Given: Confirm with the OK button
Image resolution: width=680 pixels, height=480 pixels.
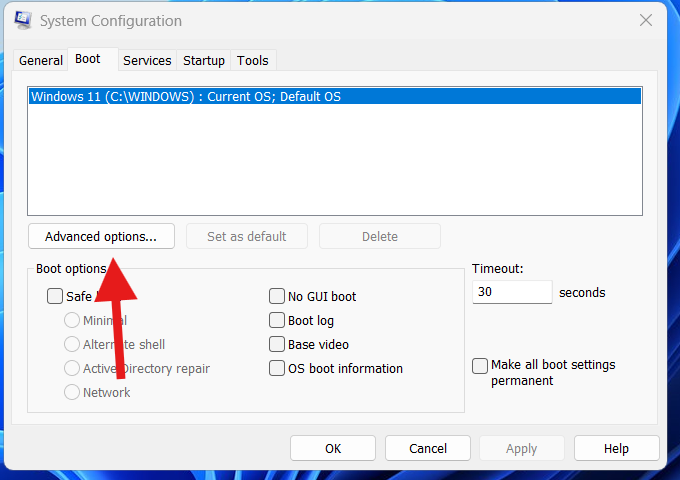Looking at the screenshot, I should coord(333,448).
